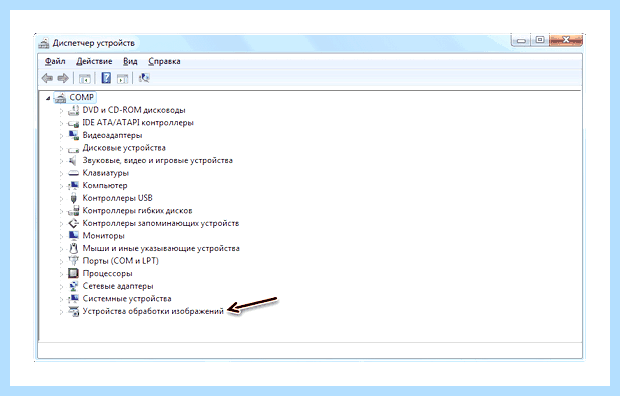Image resolution: width=620 pixels, height=396 pixels.
Task: Click the Клавиатуры keyboard icon
Action: point(73,173)
